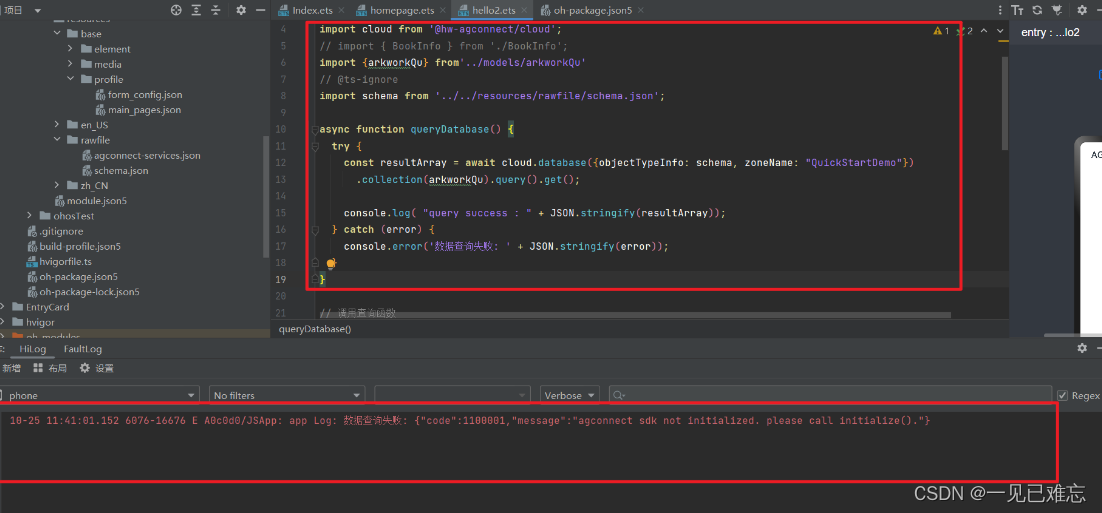Select the HiLog tab

tap(32, 349)
